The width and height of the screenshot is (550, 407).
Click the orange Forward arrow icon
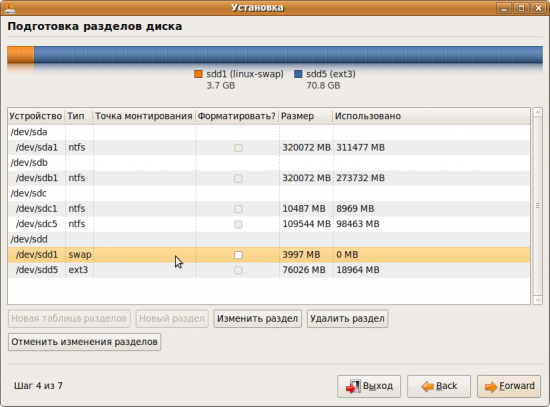pyautogui.click(x=491, y=387)
